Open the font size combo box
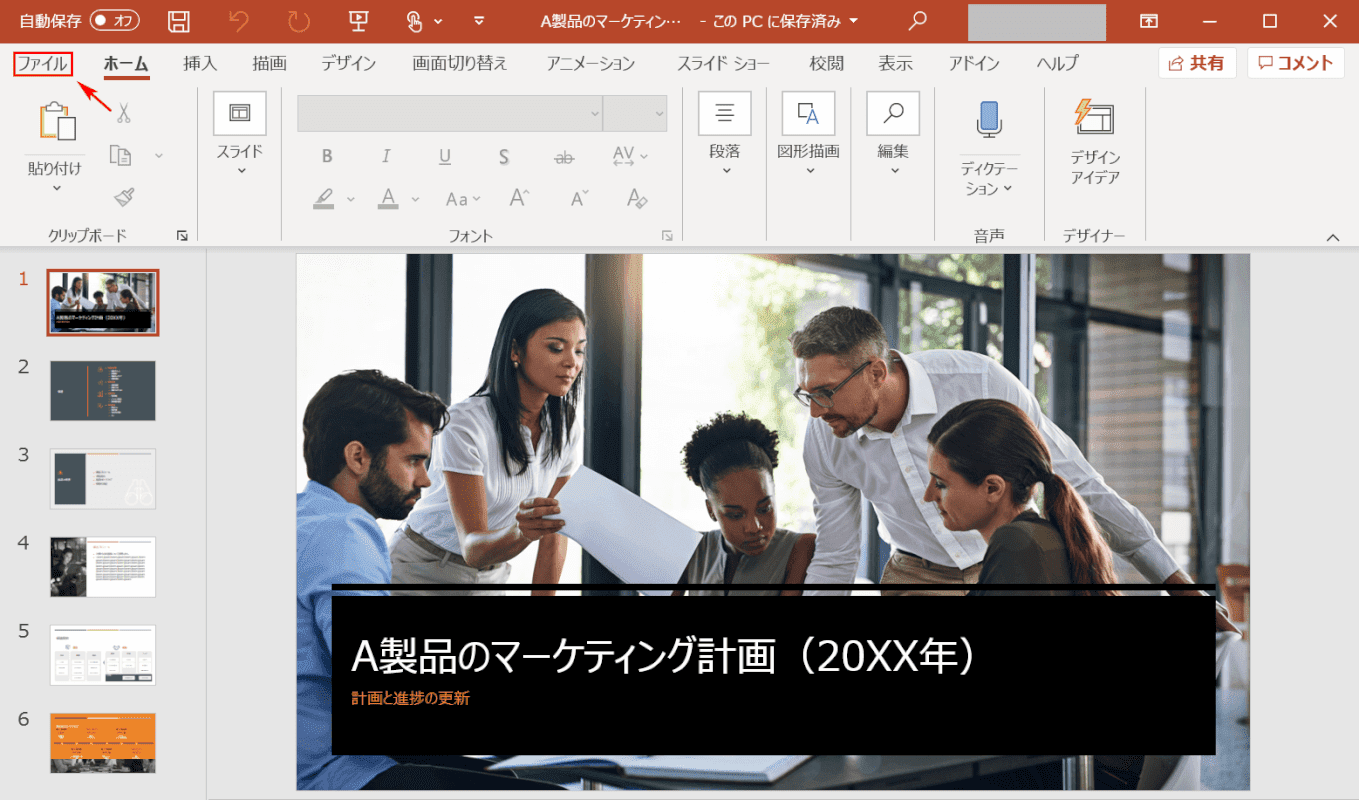 pos(635,113)
